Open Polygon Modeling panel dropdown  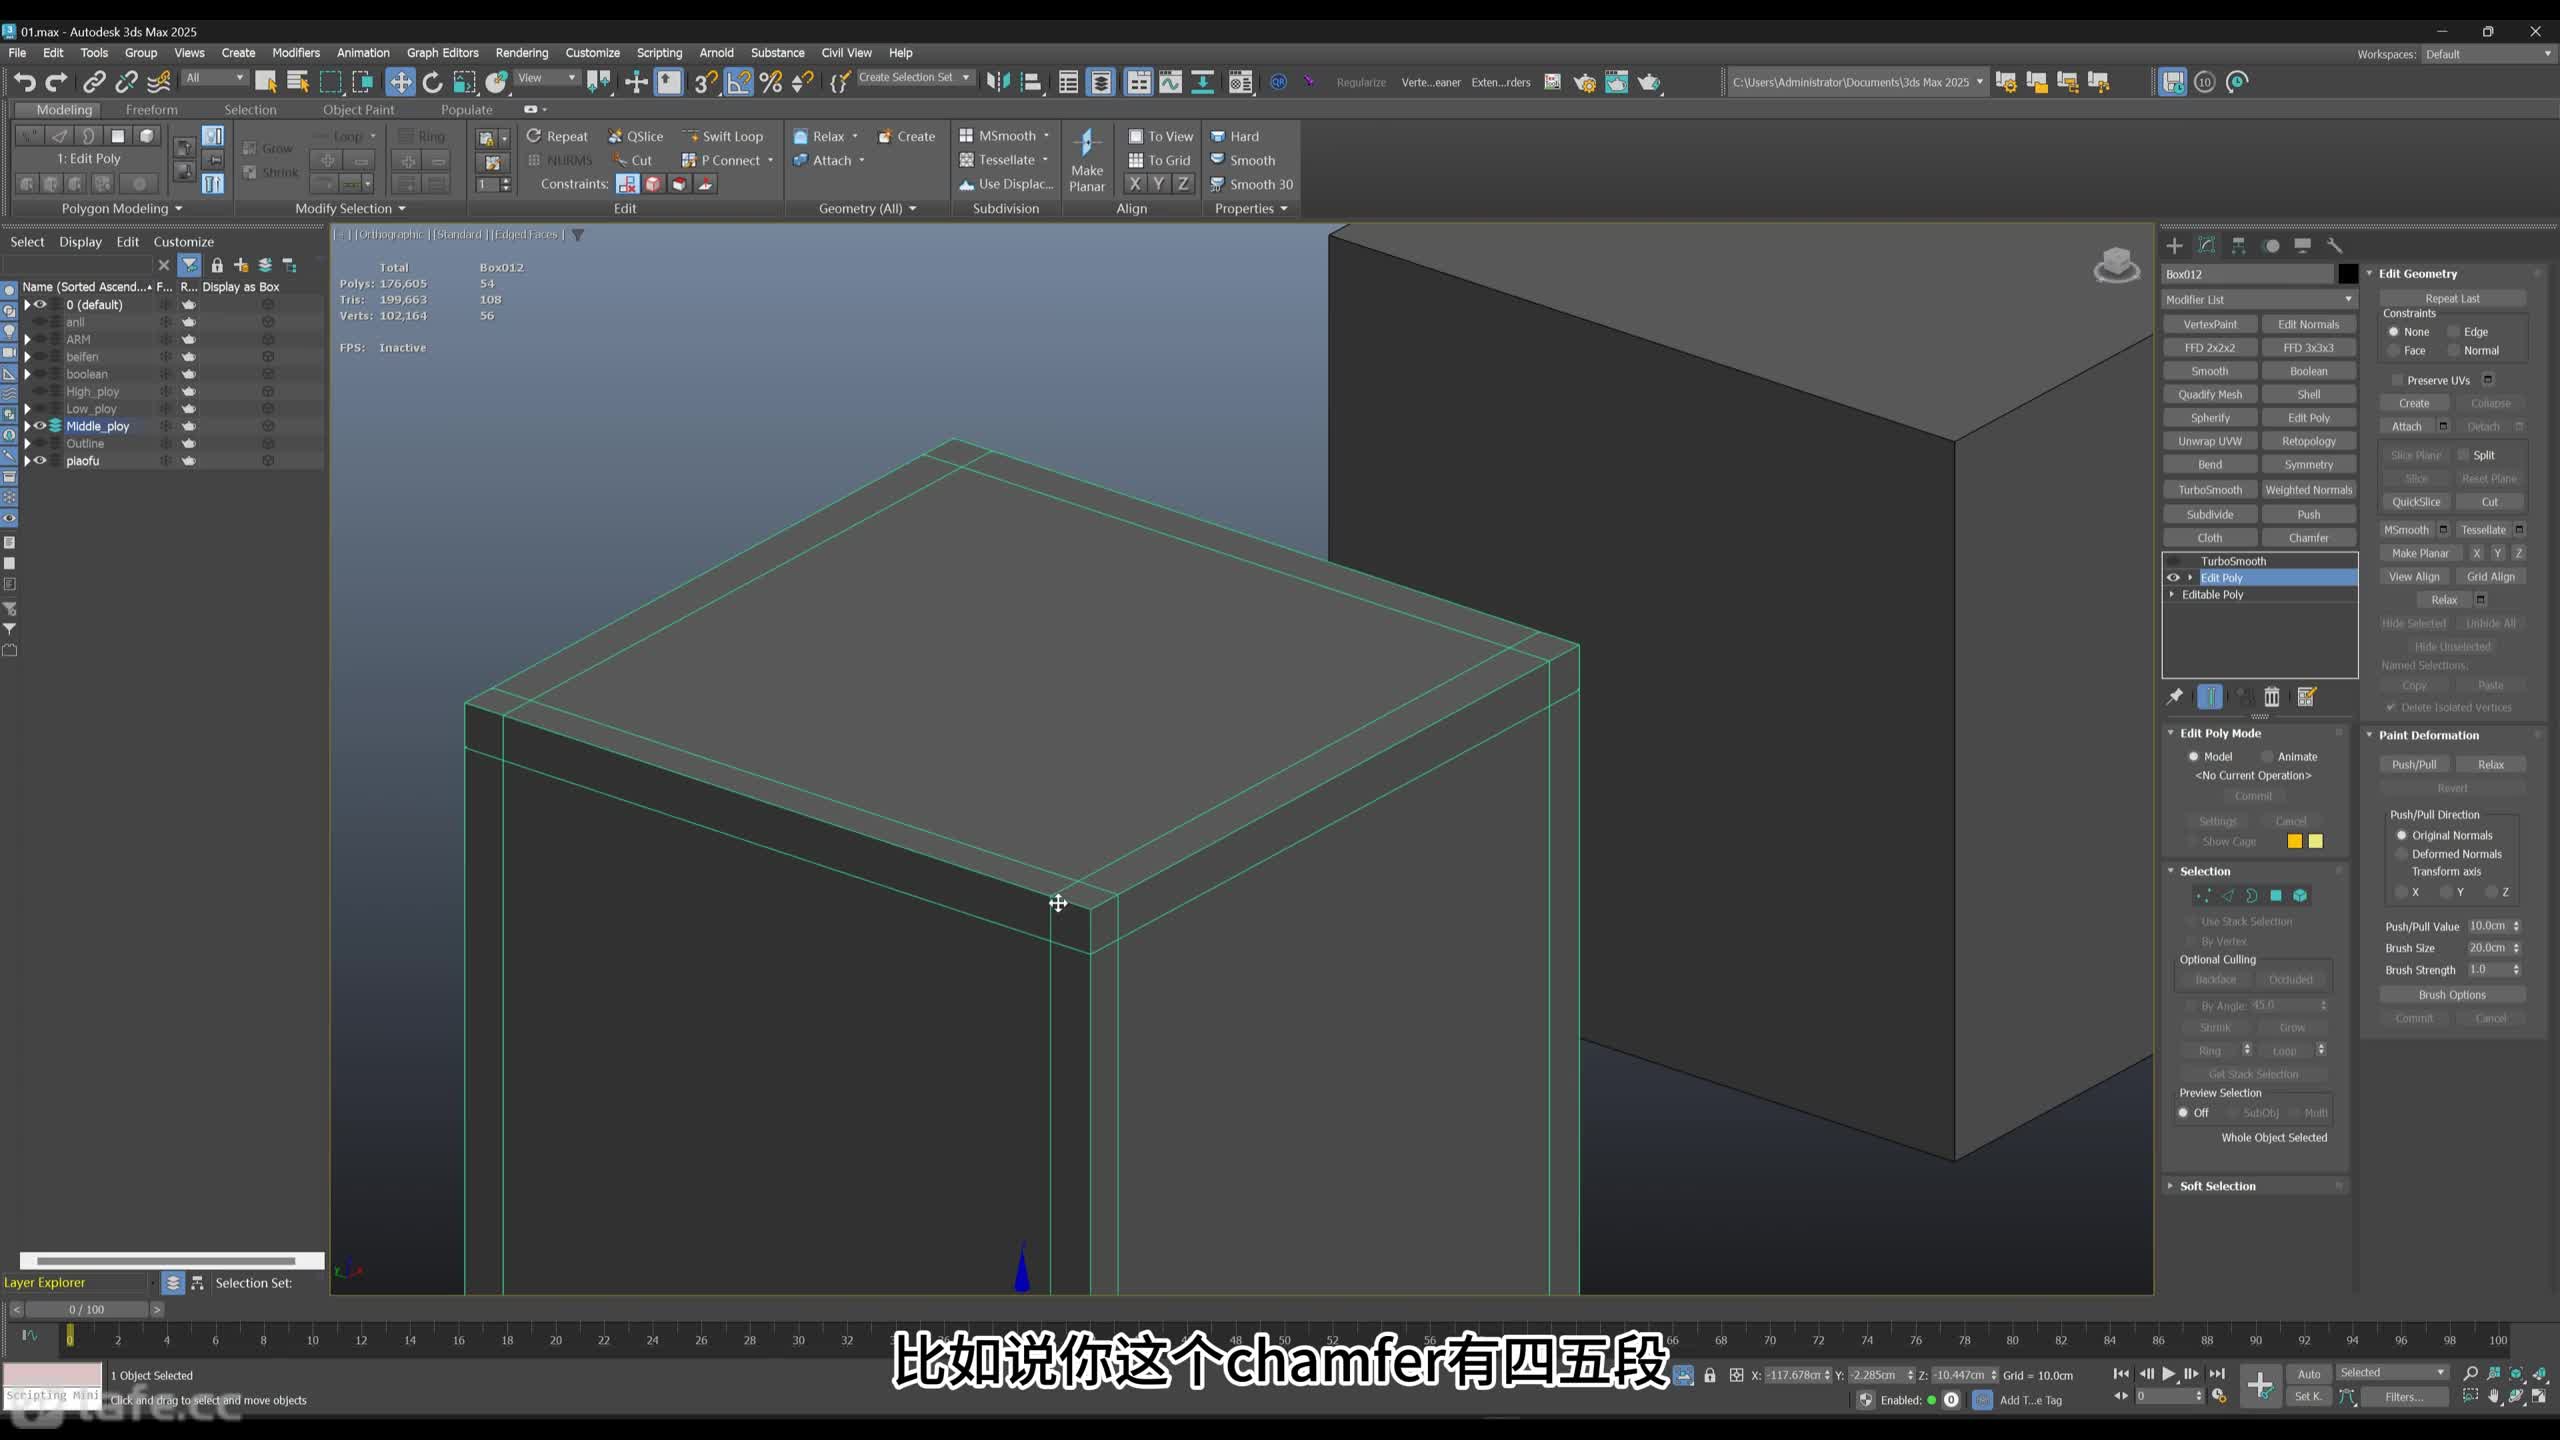[x=122, y=209]
